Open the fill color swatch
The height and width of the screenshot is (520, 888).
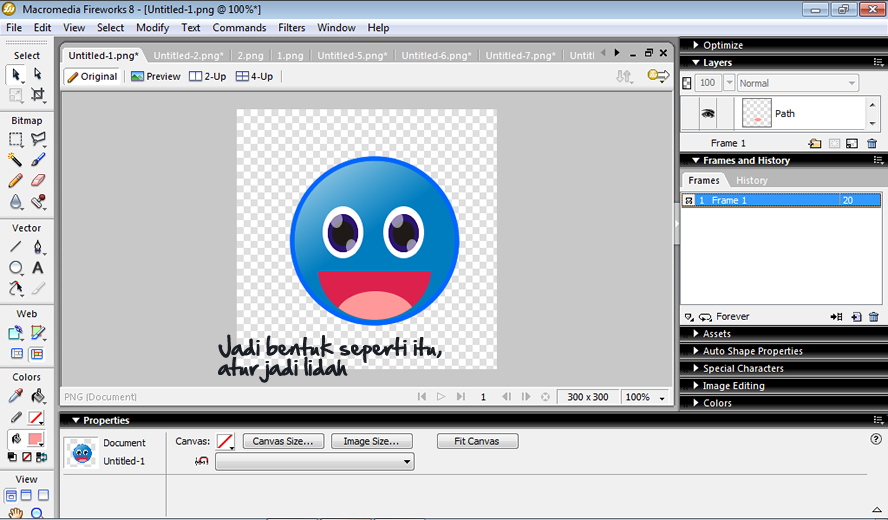click(x=36, y=439)
